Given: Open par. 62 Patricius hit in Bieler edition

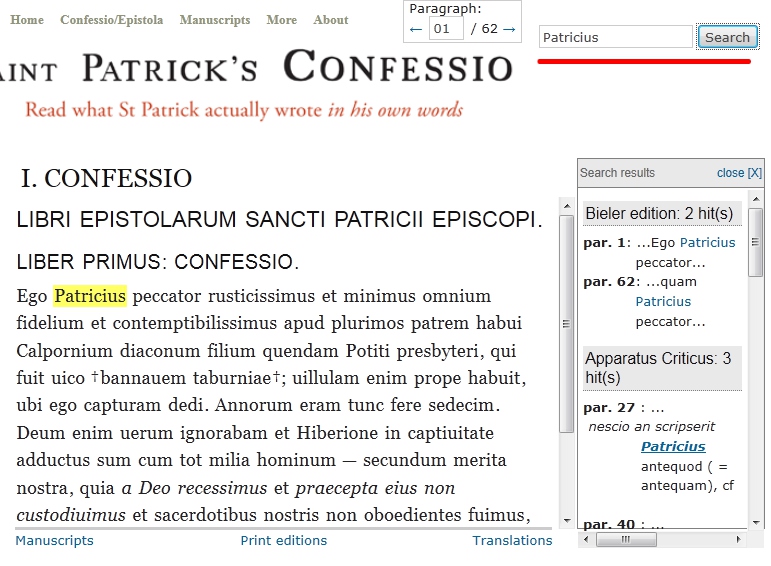Looking at the screenshot, I should (x=663, y=301).
